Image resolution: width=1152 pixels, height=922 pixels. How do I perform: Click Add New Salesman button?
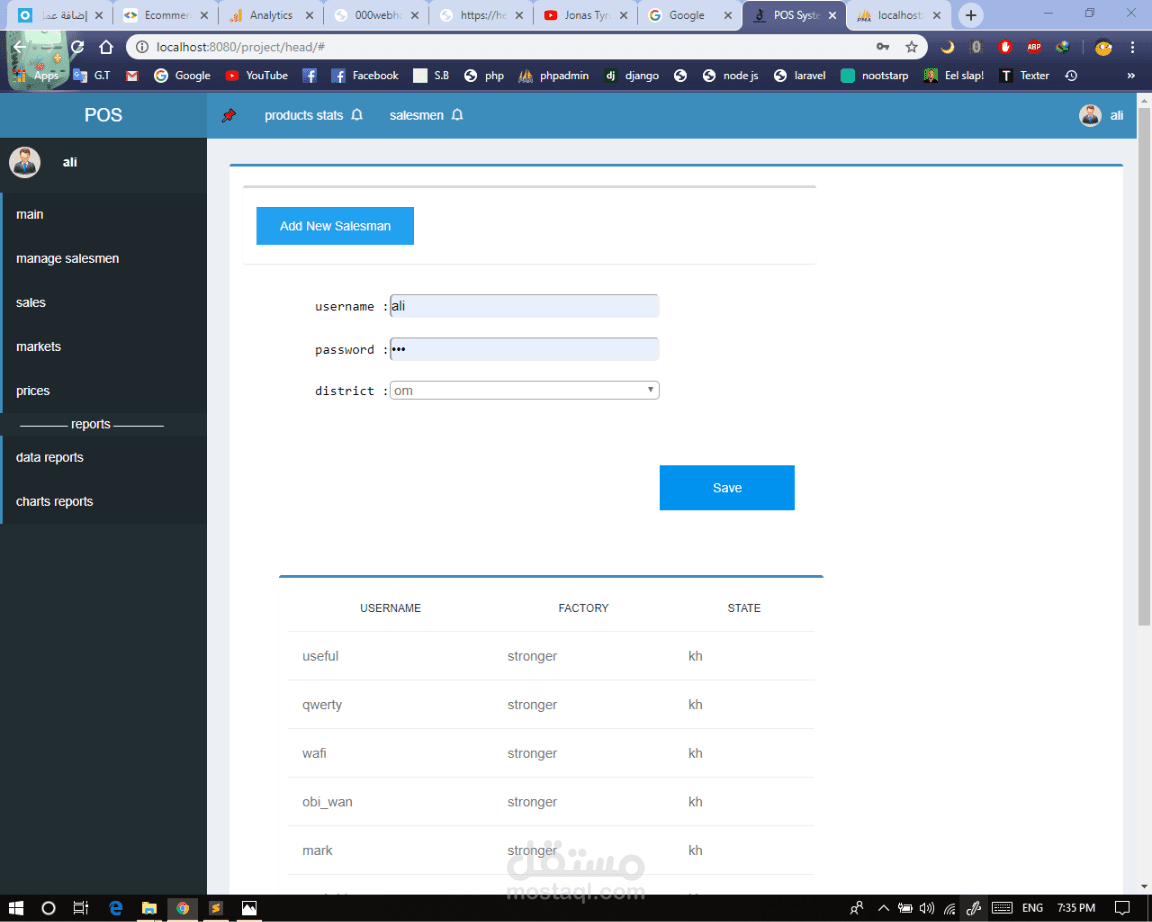(335, 226)
